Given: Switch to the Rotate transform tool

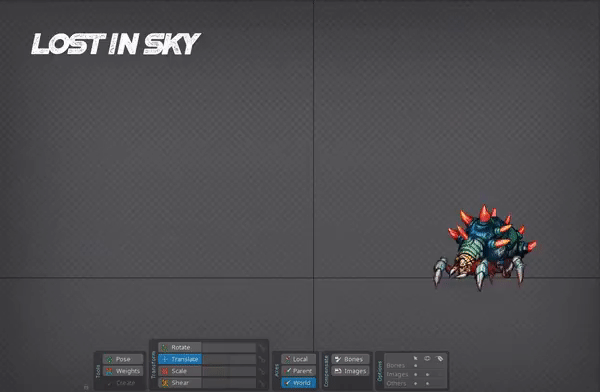Looking at the screenshot, I should 180,347.
